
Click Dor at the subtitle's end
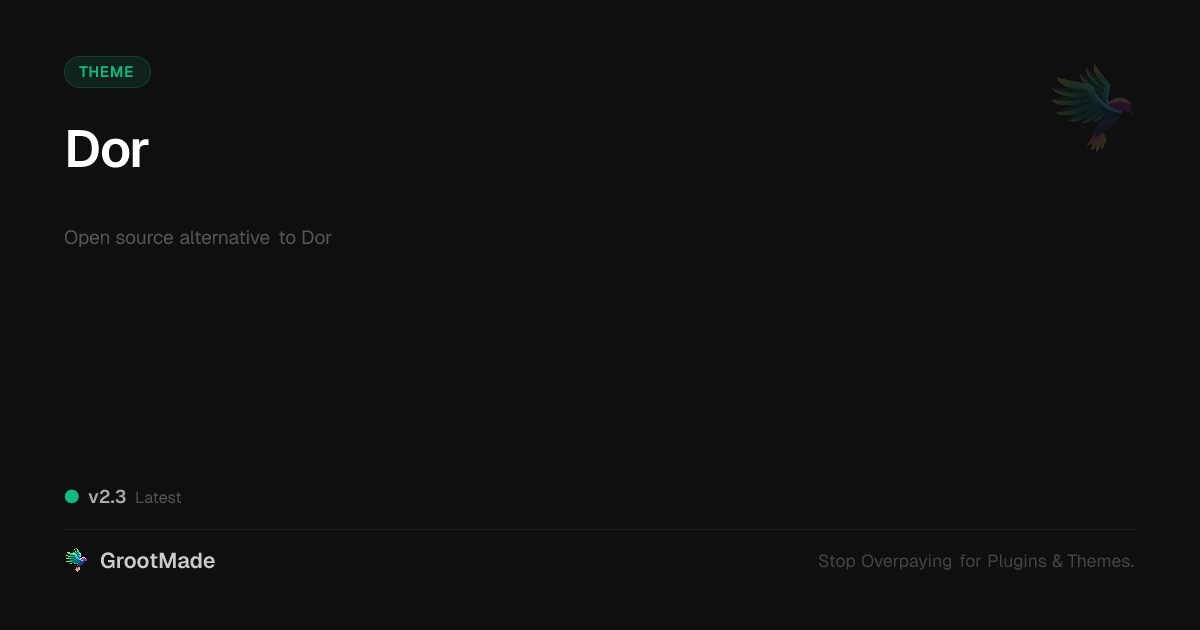click(x=316, y=238)
